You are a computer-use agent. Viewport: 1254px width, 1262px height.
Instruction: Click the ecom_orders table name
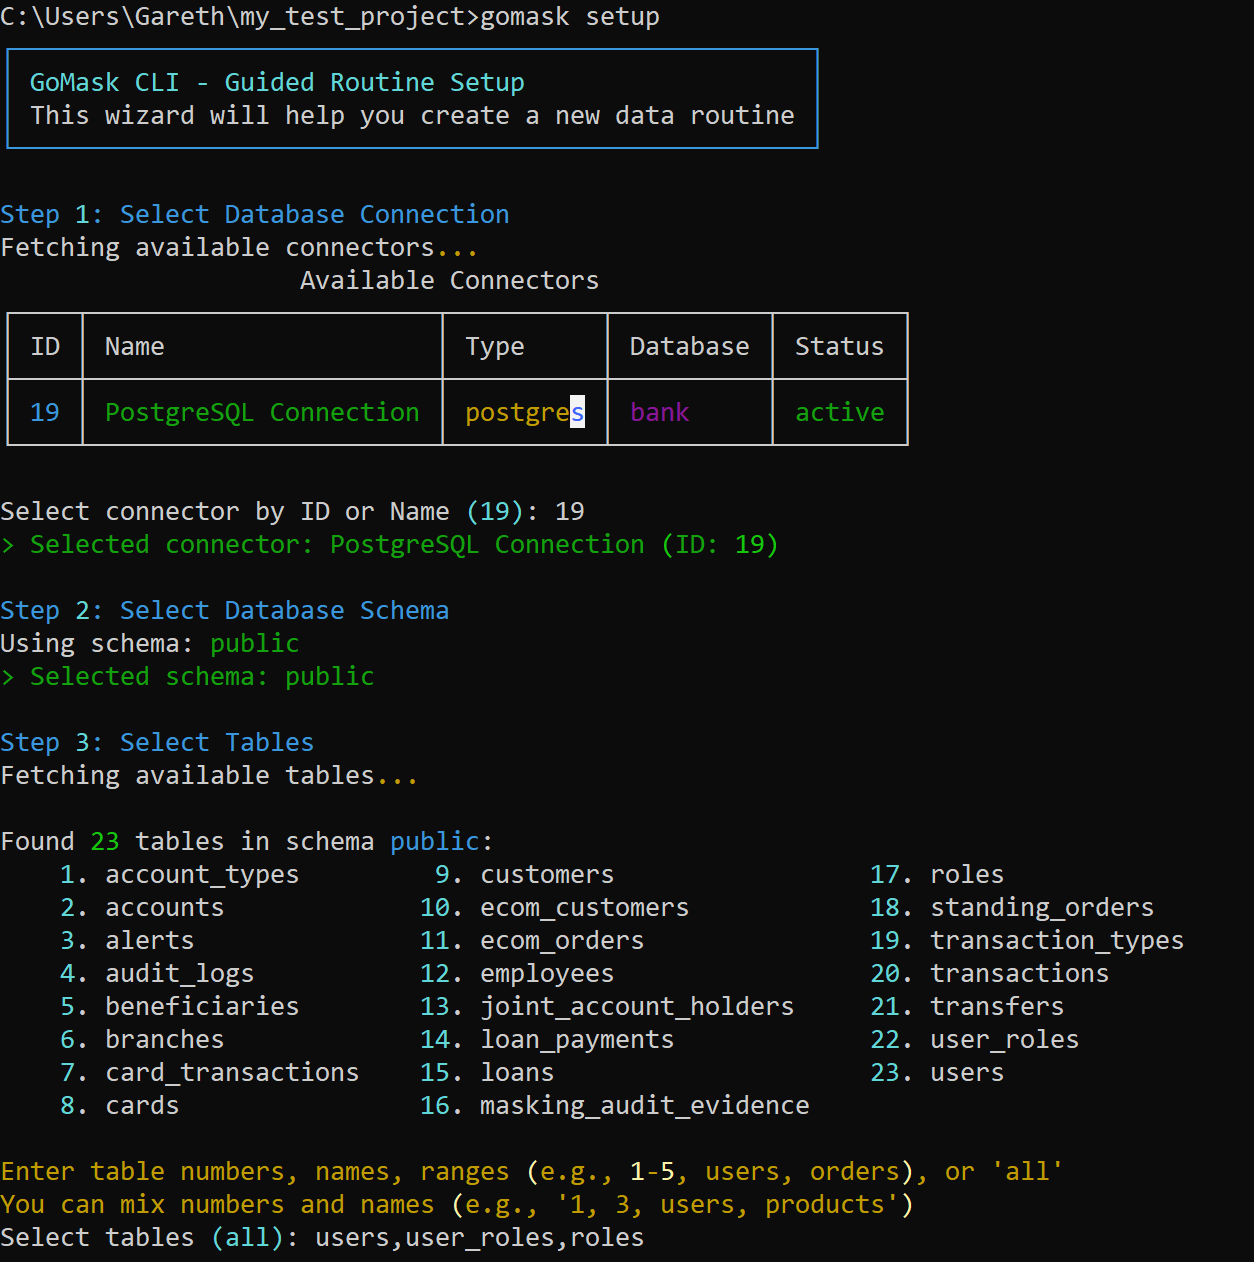[x=561, y=940]
